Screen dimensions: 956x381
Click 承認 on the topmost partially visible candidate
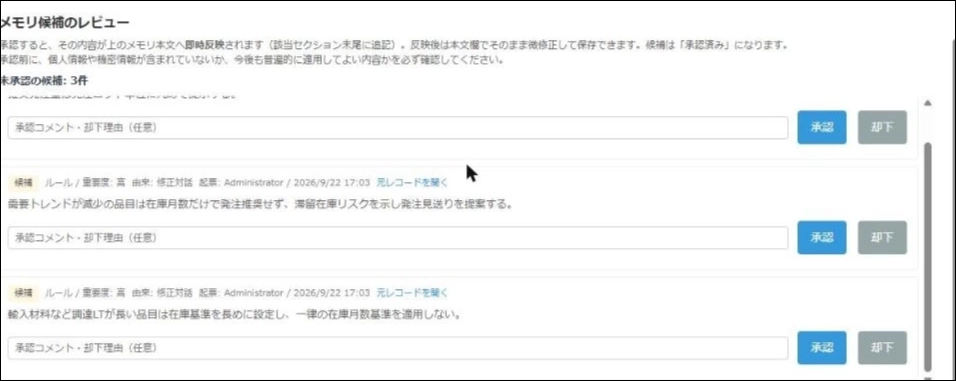pos(821,127)
